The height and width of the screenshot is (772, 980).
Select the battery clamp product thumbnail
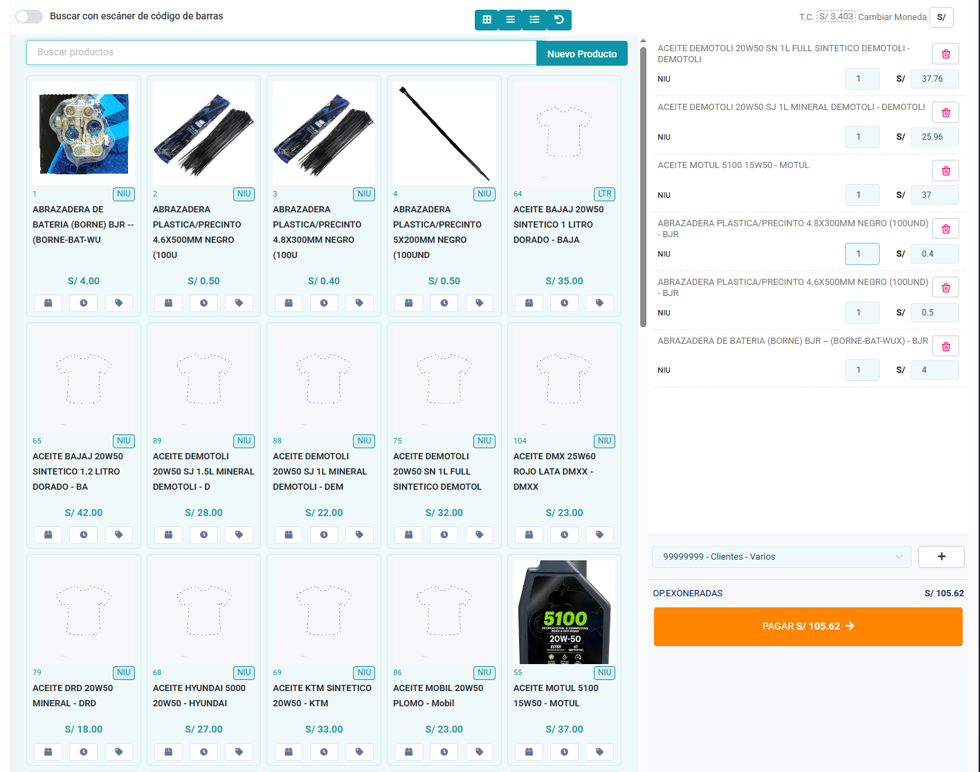tap(84, 133)
